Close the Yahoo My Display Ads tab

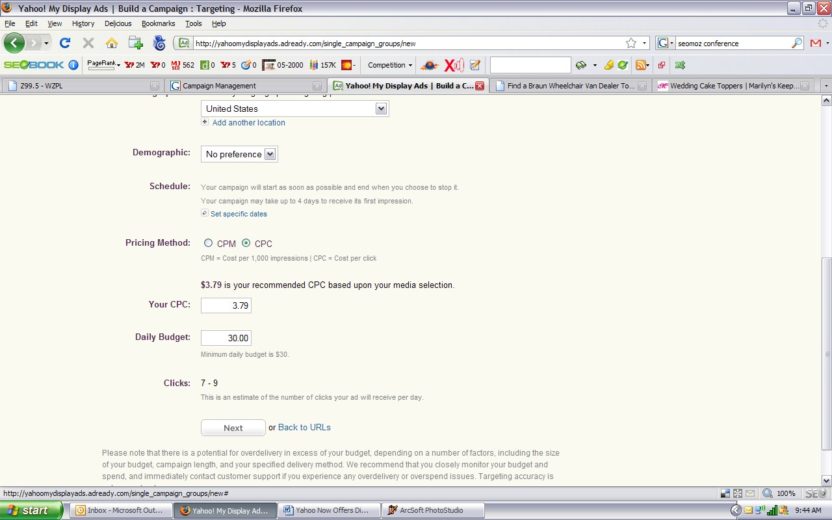[480, 86]
